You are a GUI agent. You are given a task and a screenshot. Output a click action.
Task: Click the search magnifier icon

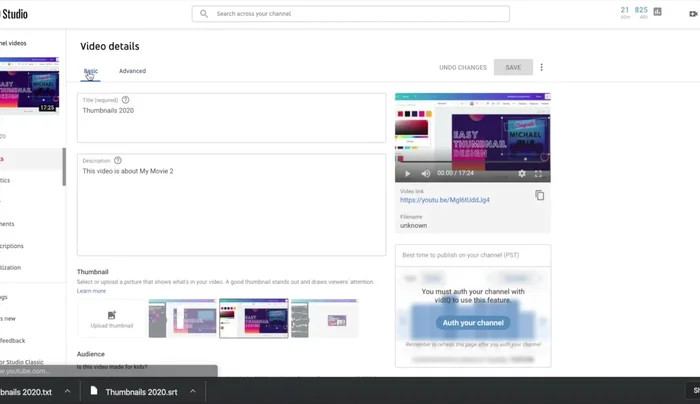[204, 14]
